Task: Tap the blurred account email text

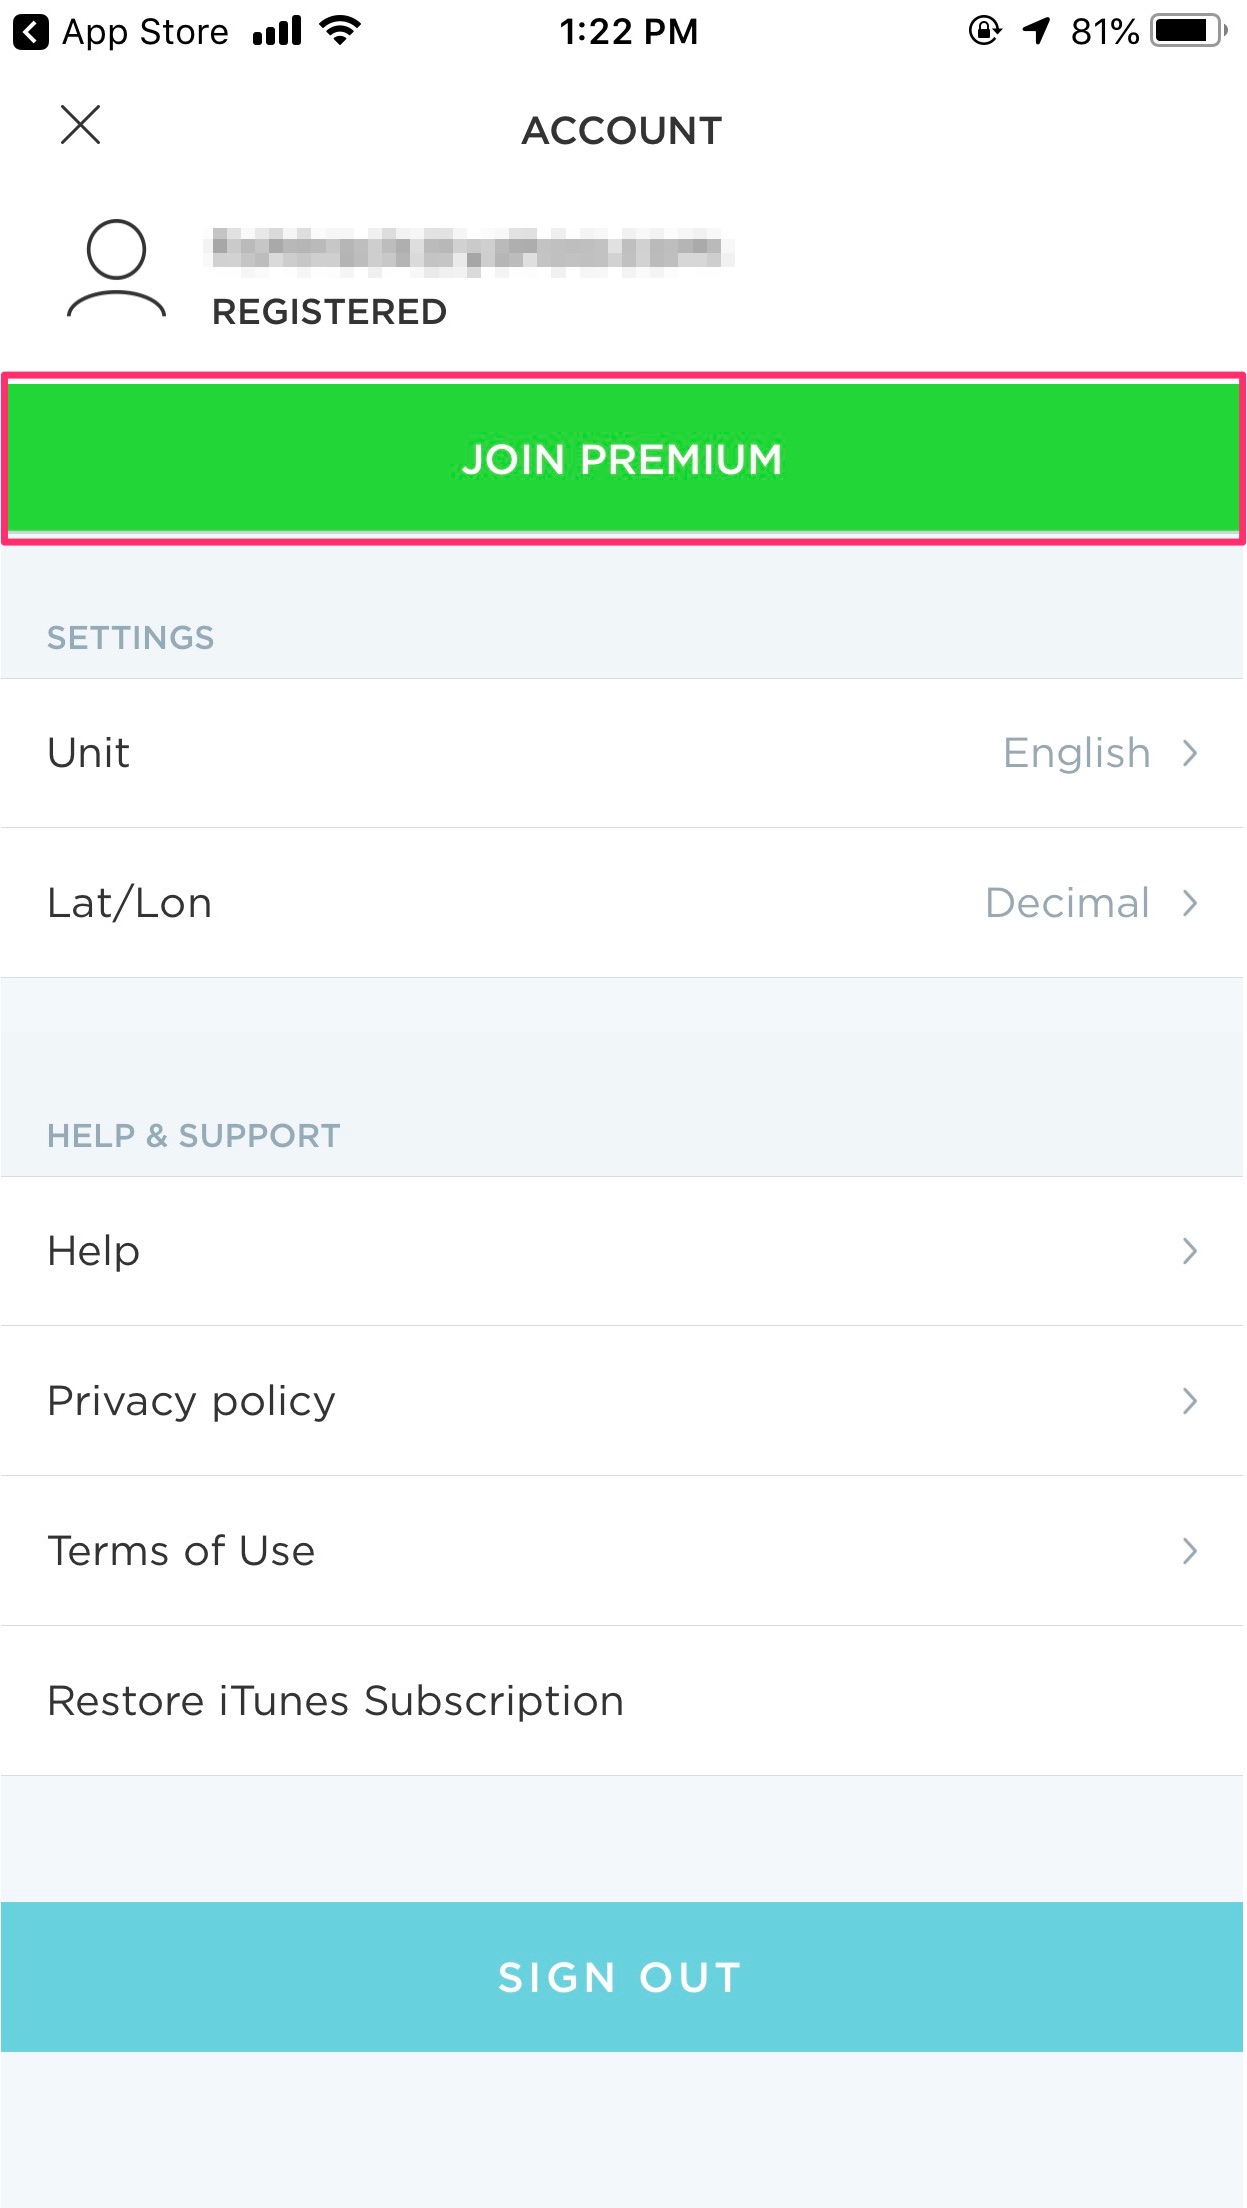Action: point(469,250)
